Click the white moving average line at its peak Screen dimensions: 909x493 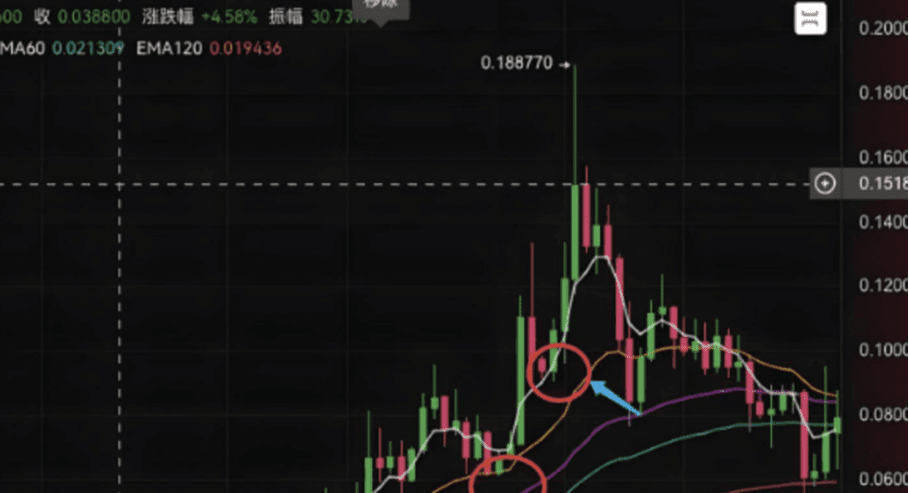(x=602, y=257)
